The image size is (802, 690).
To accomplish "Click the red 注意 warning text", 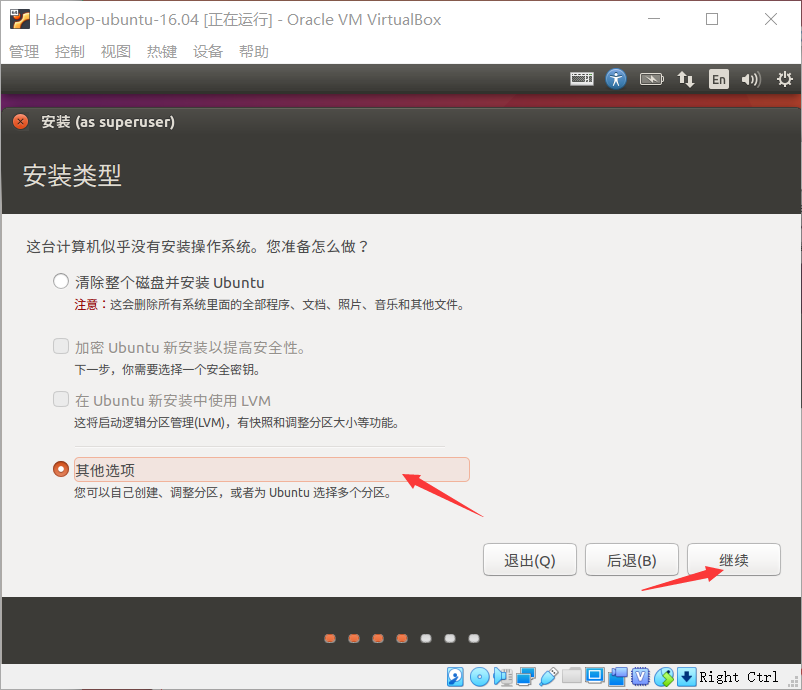I will [x=86, y=305].
